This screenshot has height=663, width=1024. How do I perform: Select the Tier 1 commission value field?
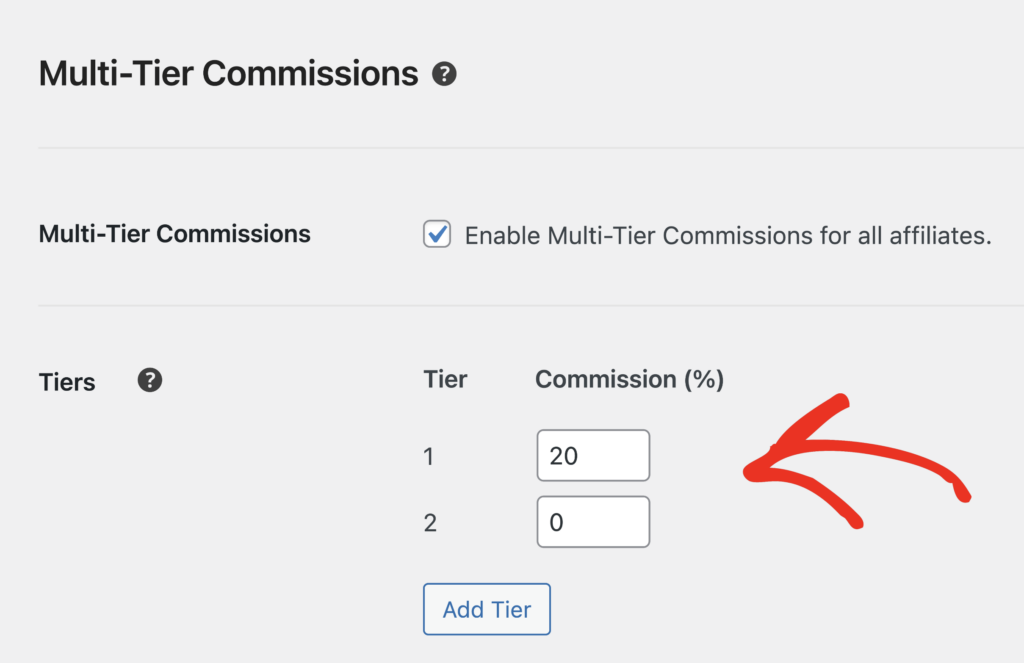pos(593,455)
